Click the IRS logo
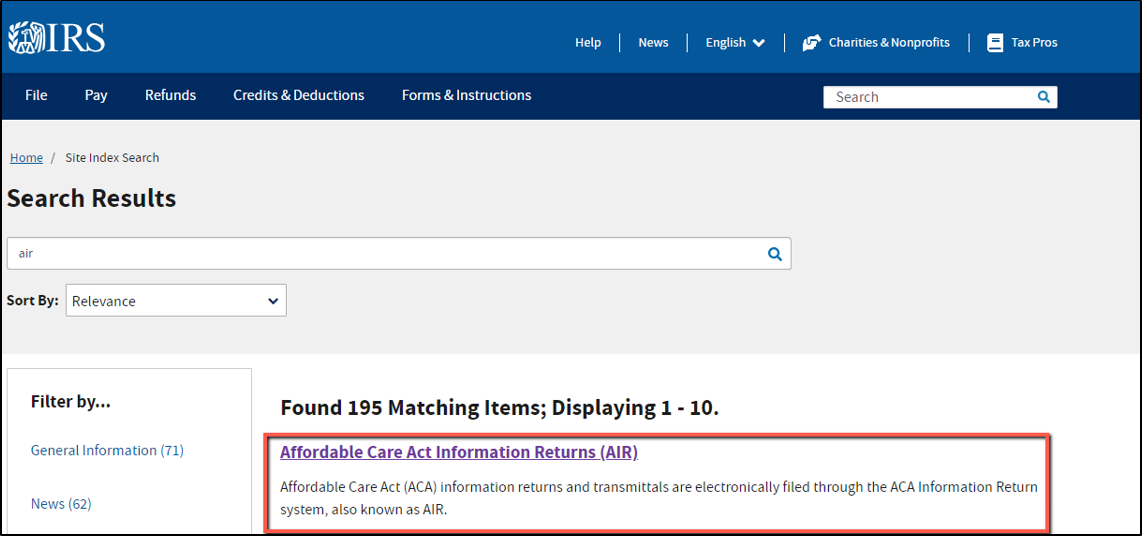This screenshot has height=536, width=1142. [x=57, y=38]
